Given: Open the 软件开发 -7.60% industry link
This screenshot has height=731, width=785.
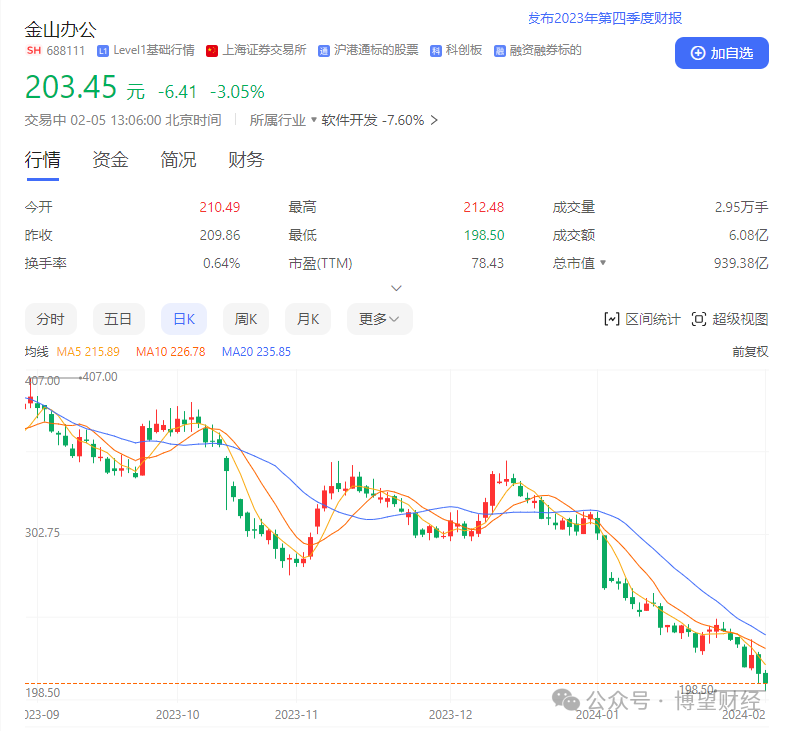Looking at the screenshot, I should (372, 120).
